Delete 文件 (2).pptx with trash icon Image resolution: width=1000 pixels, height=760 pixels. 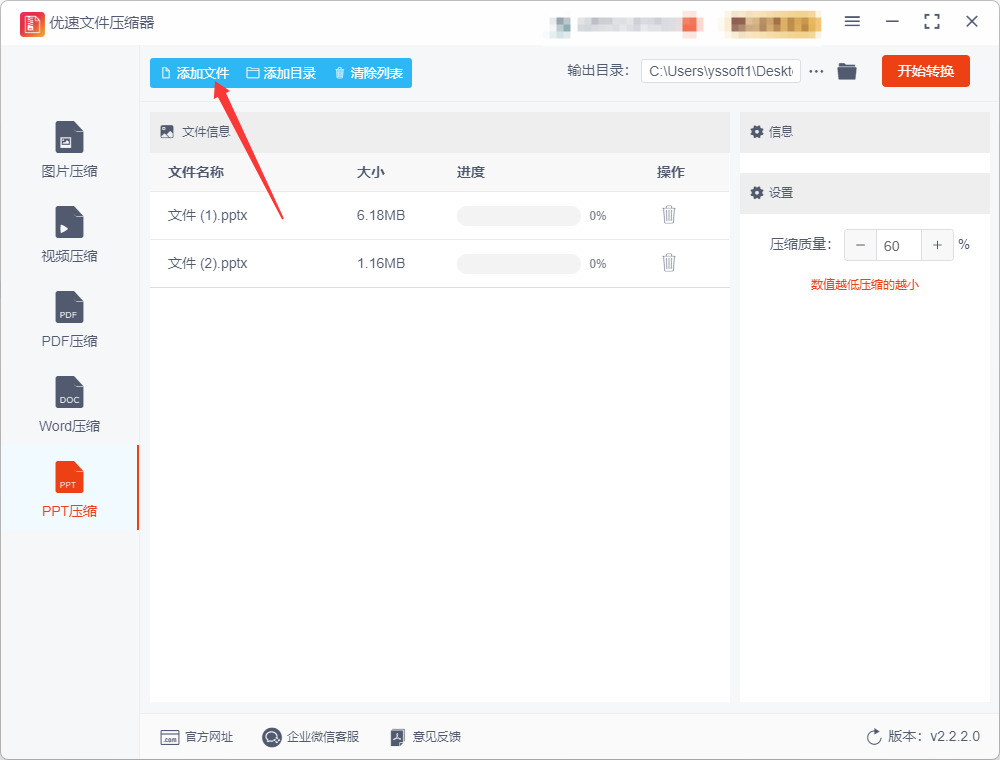point(668,263)
